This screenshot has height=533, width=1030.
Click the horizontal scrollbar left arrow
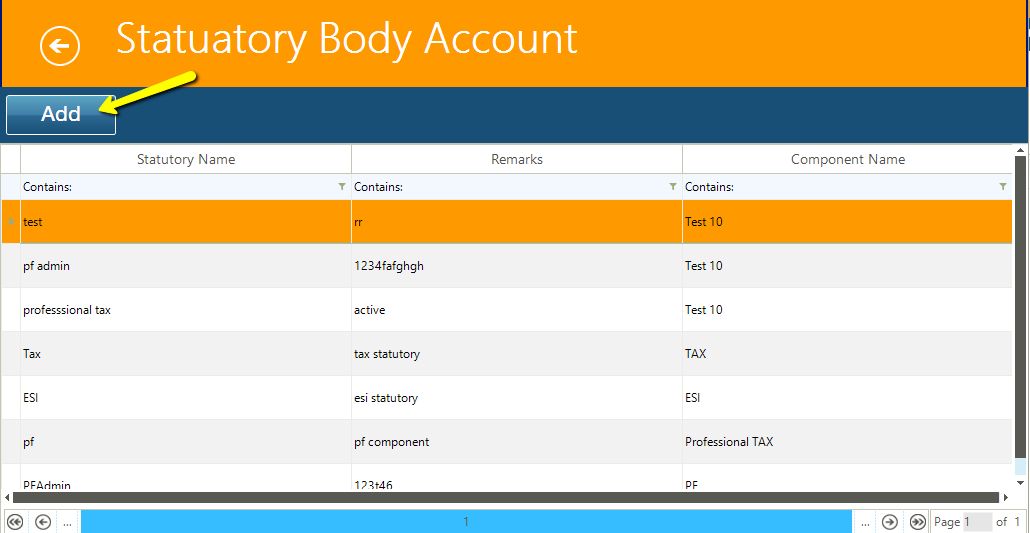coord(7,498)
